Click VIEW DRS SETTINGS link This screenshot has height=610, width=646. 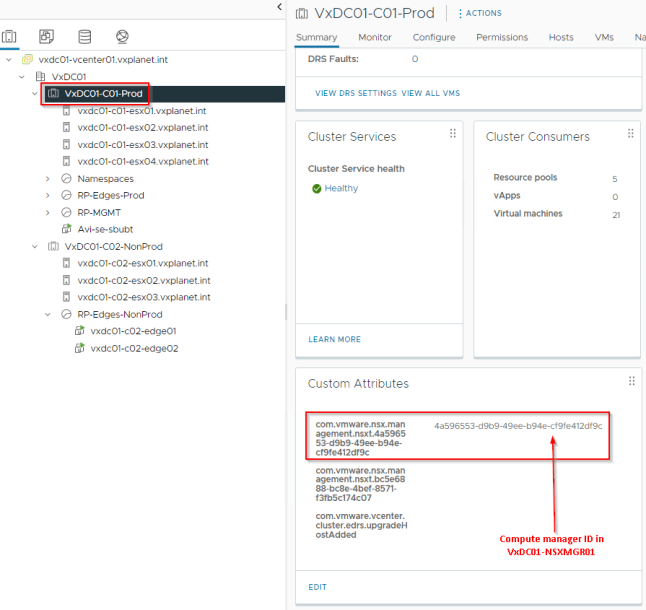[356, 93]
